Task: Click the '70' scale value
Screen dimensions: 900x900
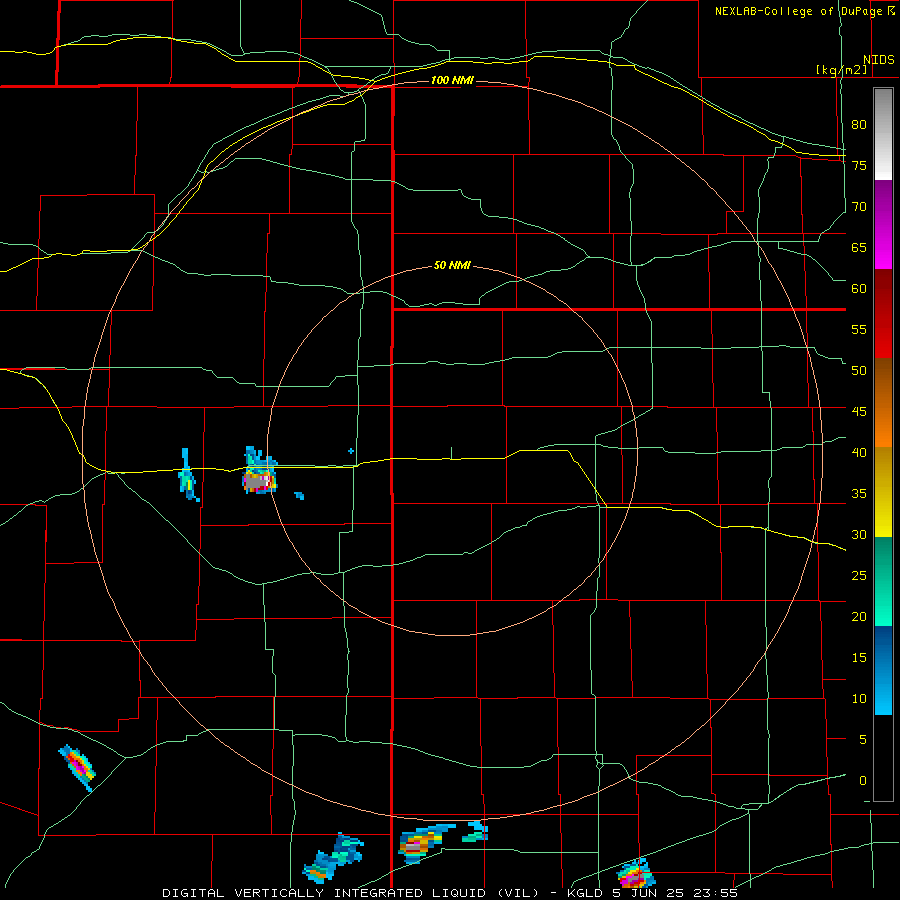Action: [859, 207]
